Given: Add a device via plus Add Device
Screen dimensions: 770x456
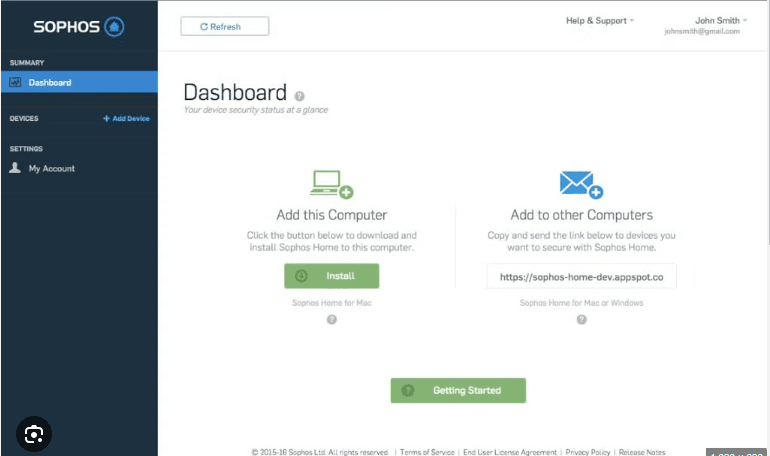Looking at the screenshot, I should pyautogui.click(x=126, y=118).
